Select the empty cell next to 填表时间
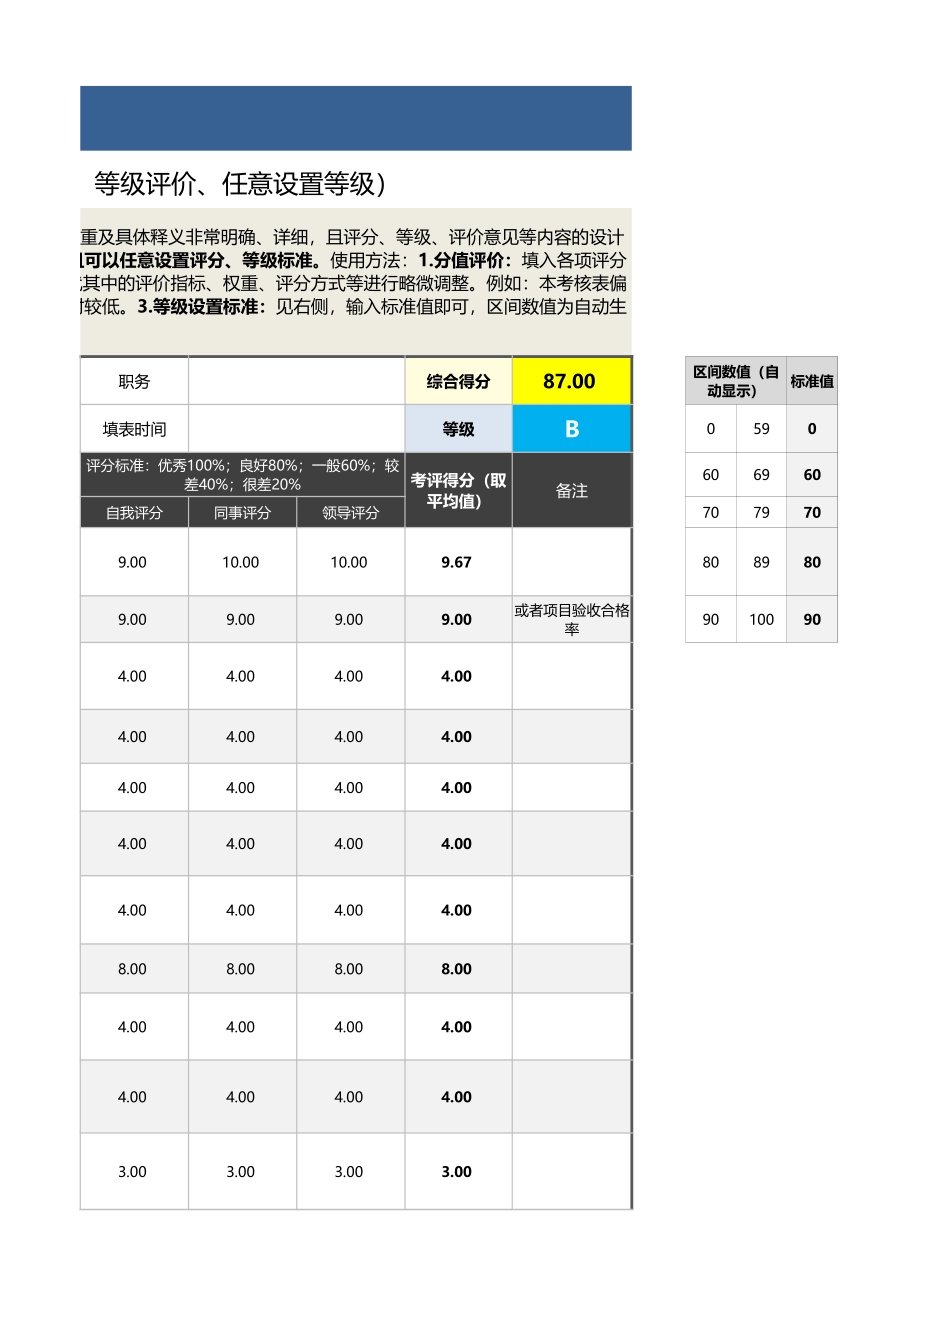Screen dimensions: 950x1344 click(297, 429)
